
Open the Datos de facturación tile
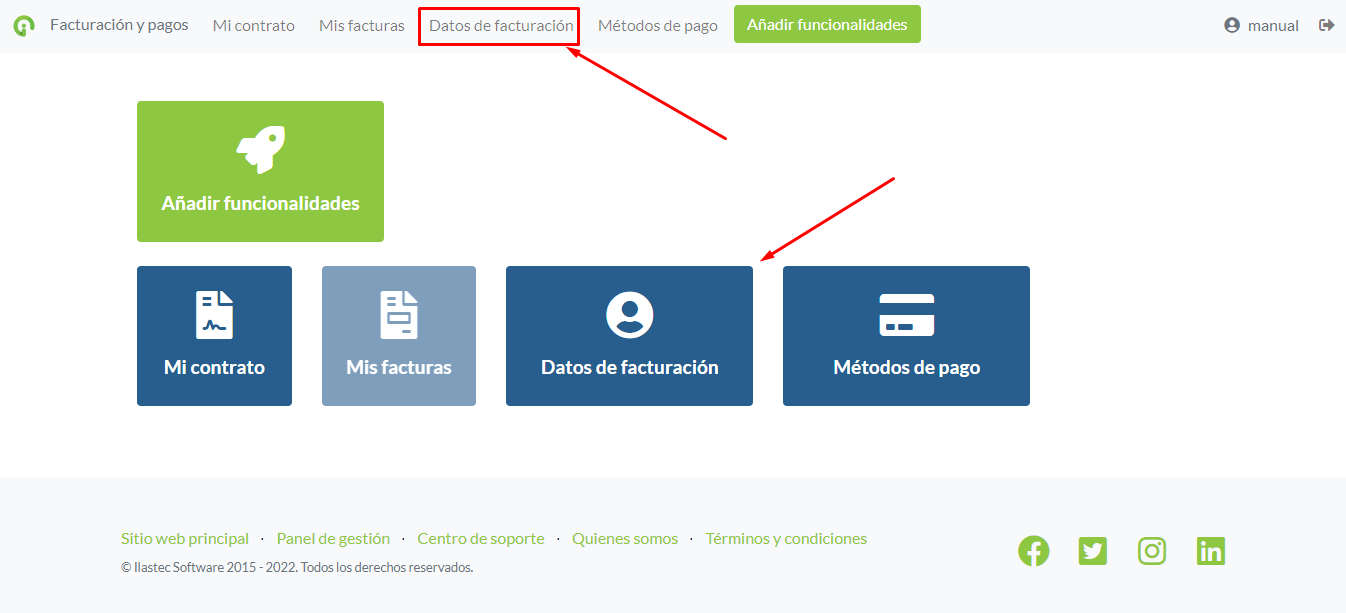click(629, 336)
